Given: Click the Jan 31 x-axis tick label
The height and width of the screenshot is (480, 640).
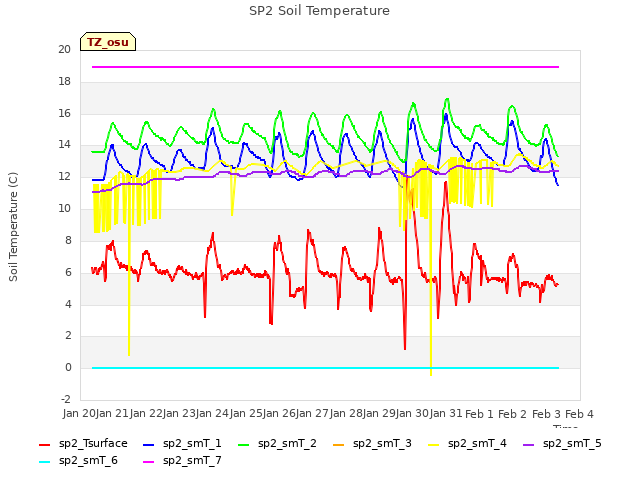Looking at the screenshot, I should (x=446, y=414).
